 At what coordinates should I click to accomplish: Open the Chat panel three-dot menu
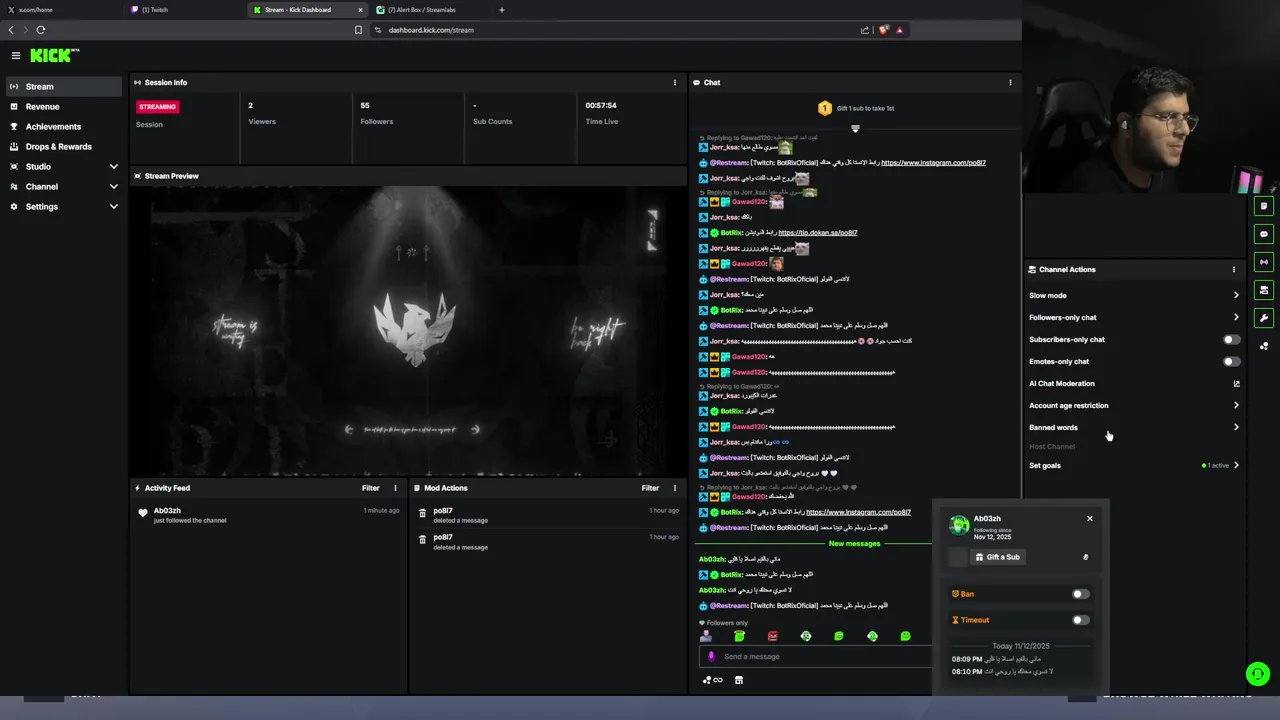click(1010, 83)
